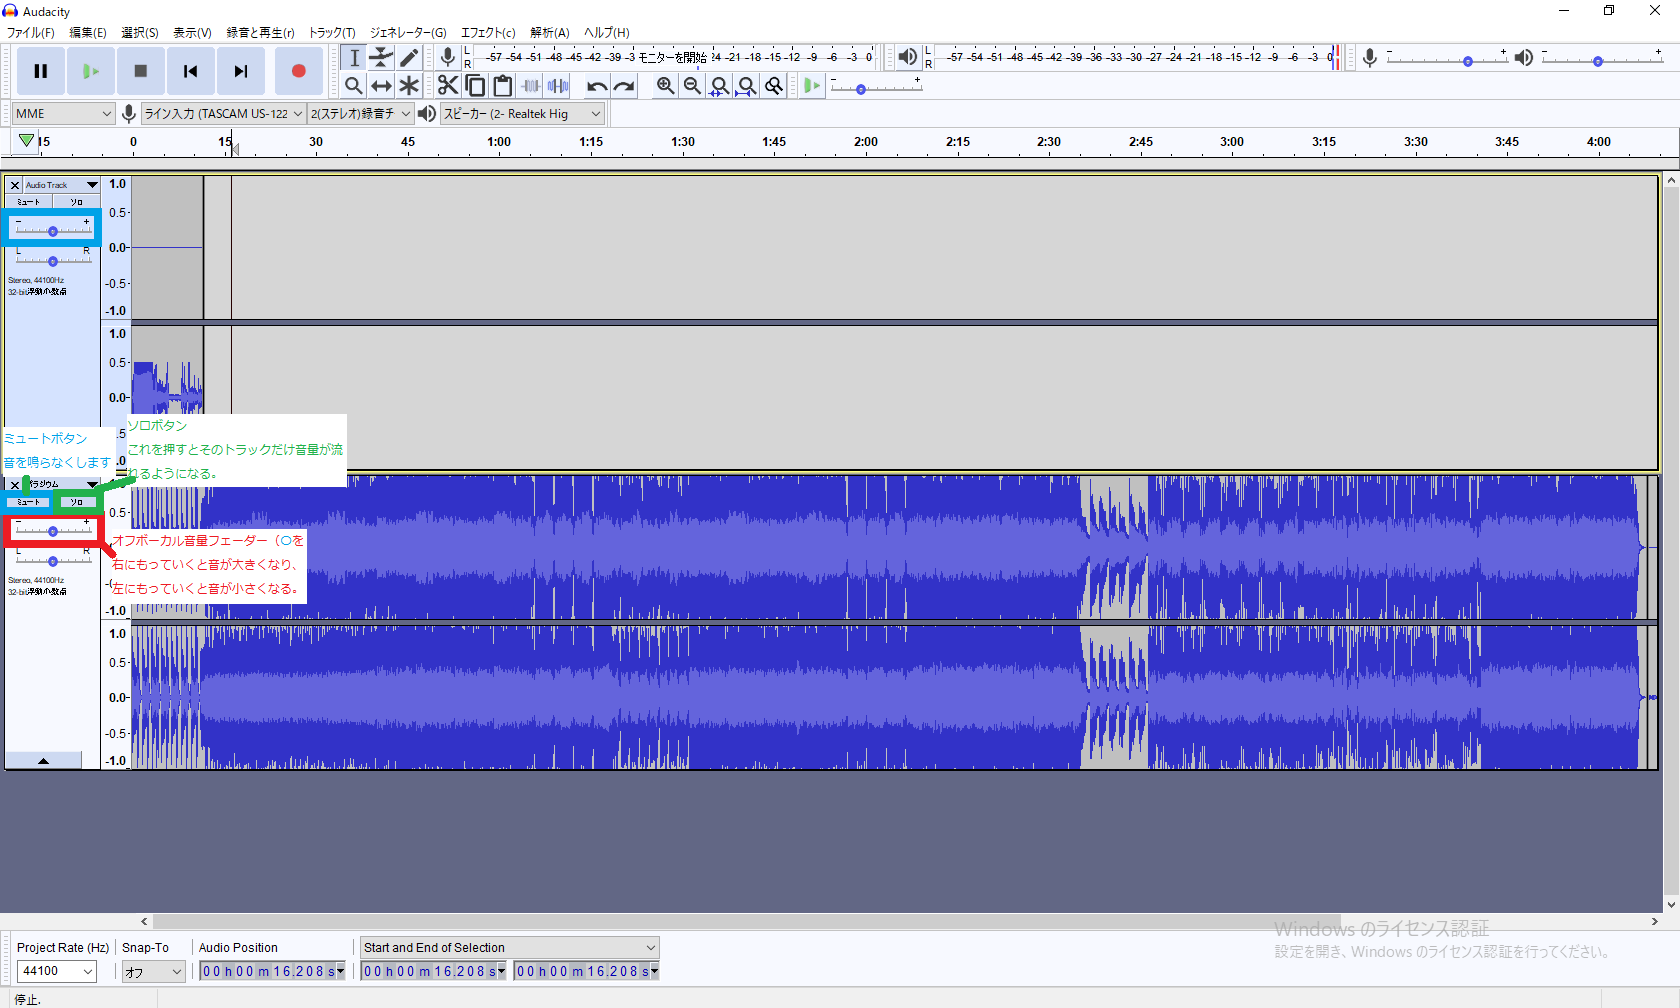Open the スピーカー Realtek playback device dropdown
This screenshot has height=1008, width=1680.
tap(522, 114)
